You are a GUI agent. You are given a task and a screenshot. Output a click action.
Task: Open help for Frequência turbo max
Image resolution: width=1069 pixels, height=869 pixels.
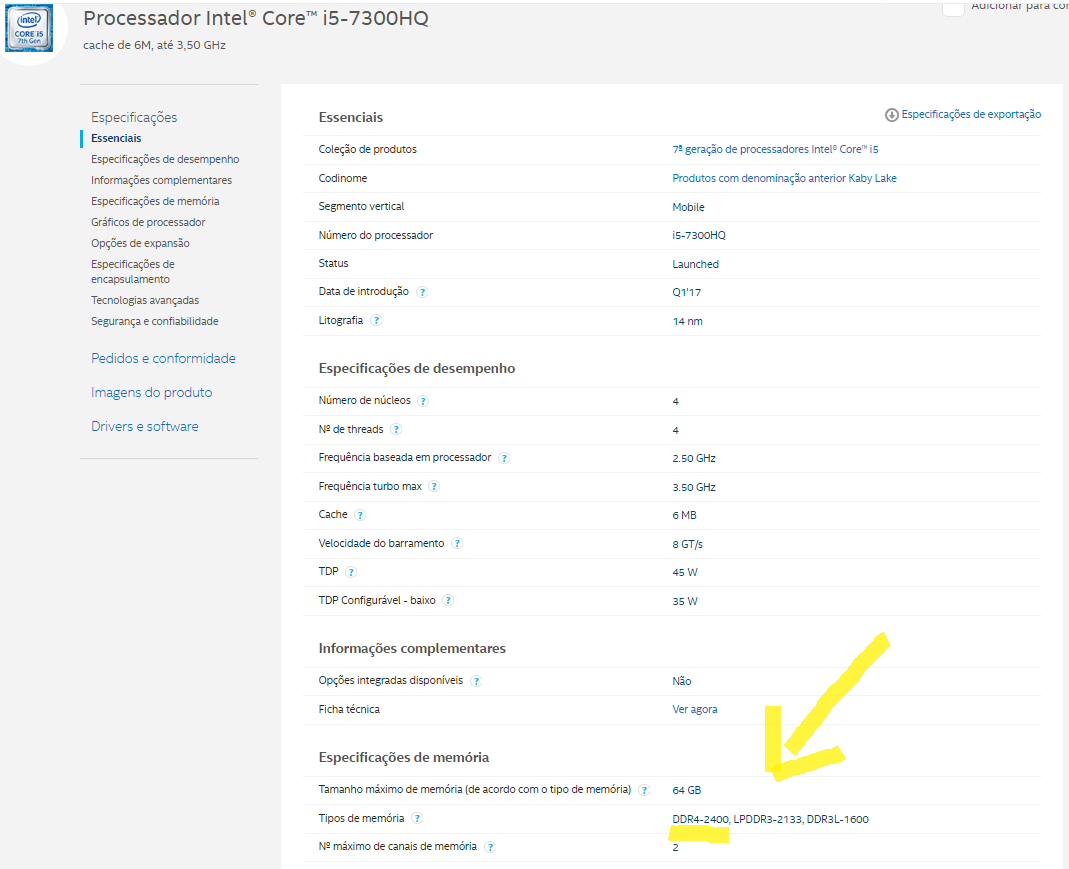coord(434,487)
